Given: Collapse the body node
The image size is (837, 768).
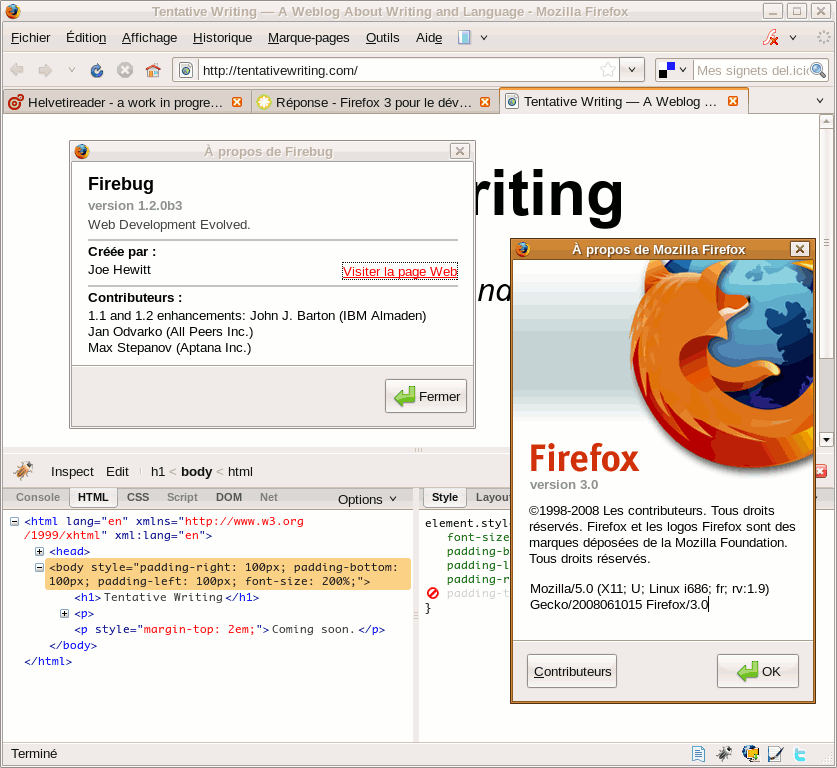Looking at the screenshot, I should [40, 567].
